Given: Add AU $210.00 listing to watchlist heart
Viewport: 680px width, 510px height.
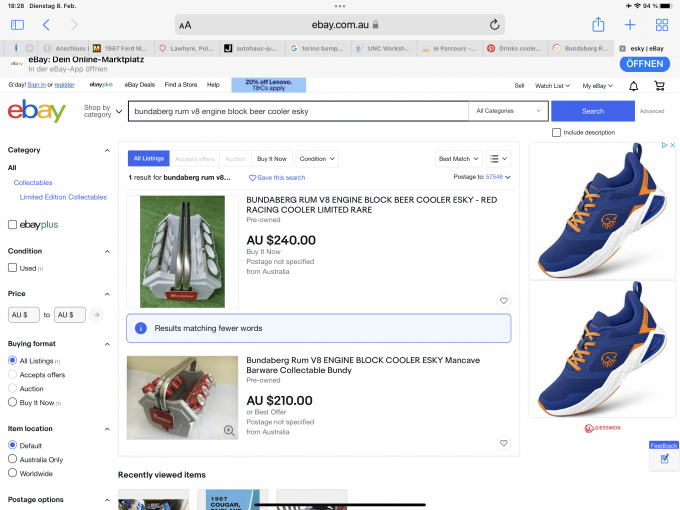Looking at the screenshot, I should tap(503, 443).
